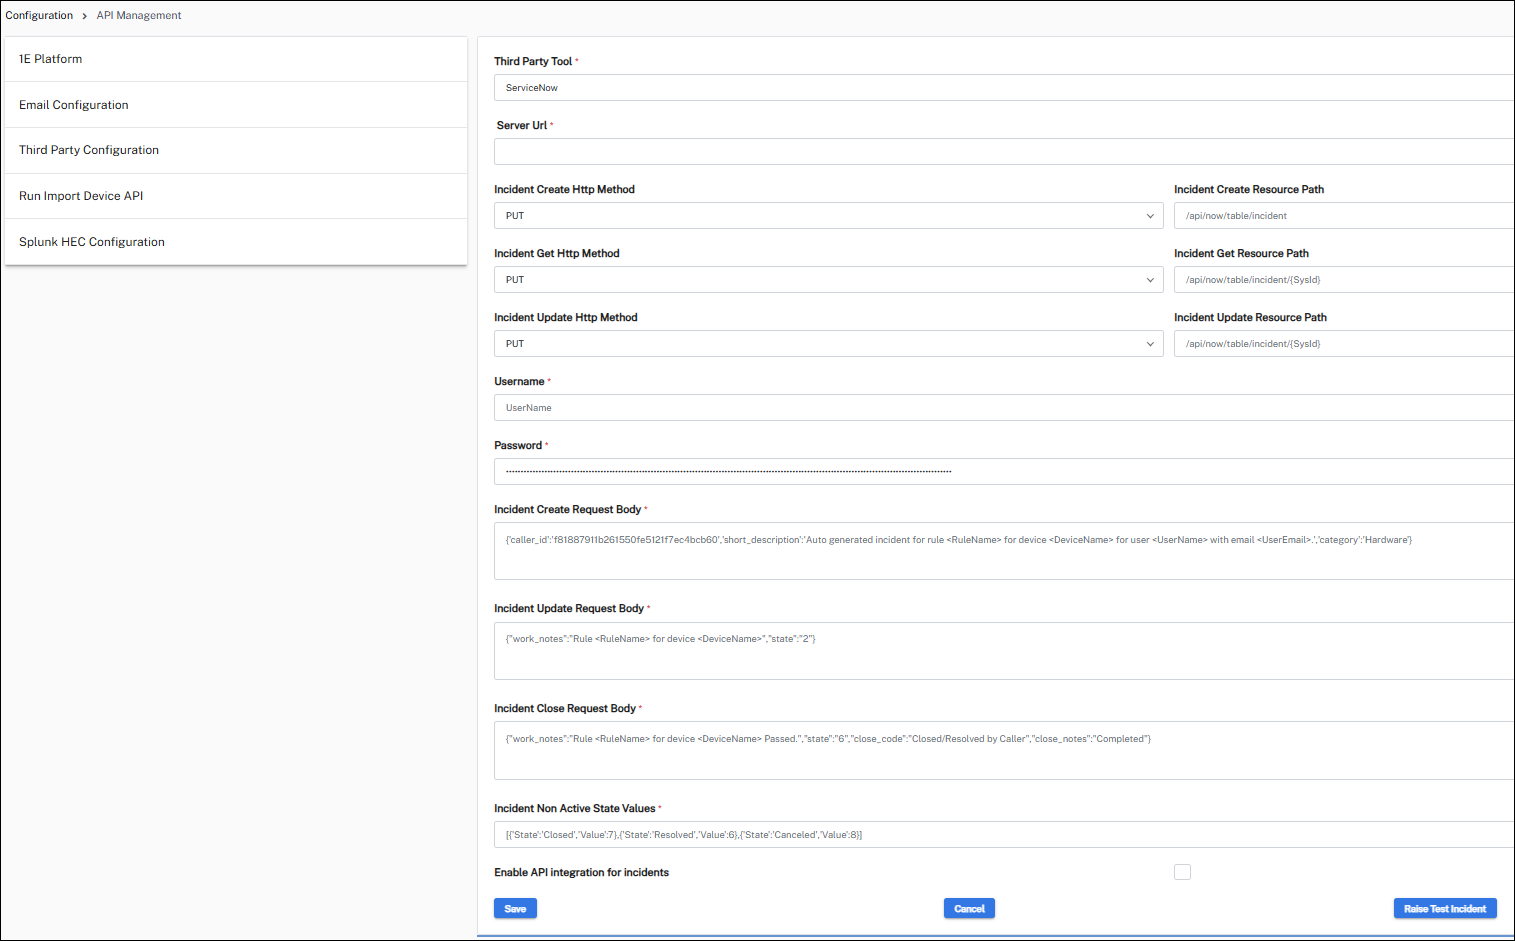Click the Server Url input field
This screenshot has width=1515, height=941.
coord(1003,152)
